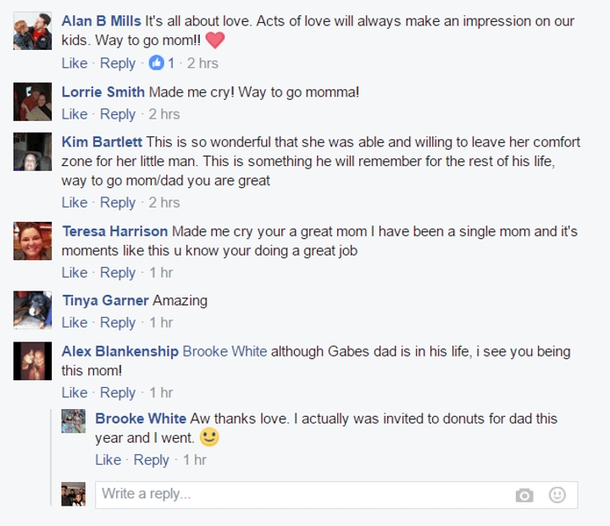
Task: Click the camera icon in reply box
Action: point(524,495)
